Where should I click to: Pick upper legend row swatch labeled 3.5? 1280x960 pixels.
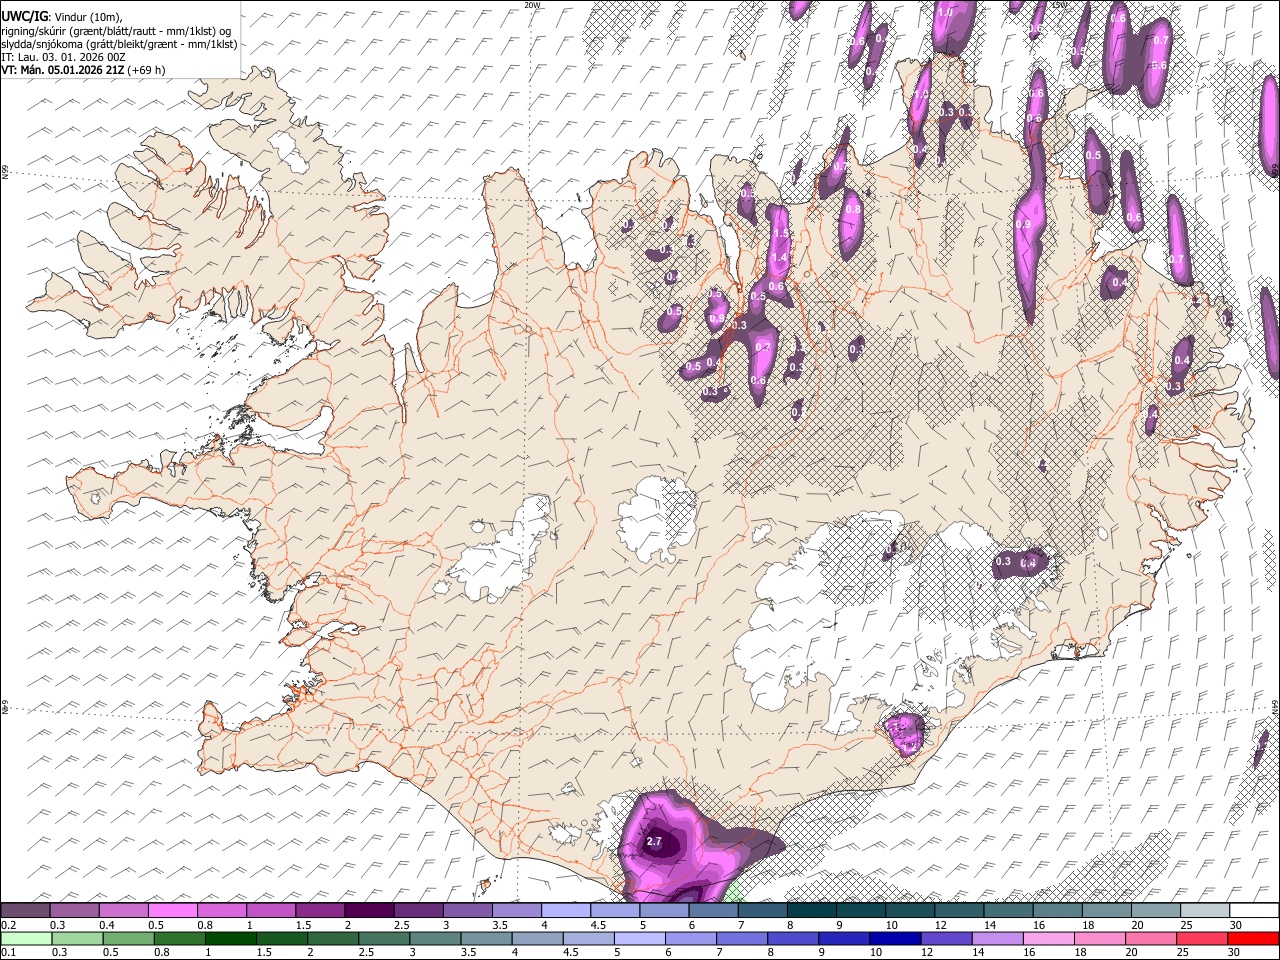coord(516,910)
